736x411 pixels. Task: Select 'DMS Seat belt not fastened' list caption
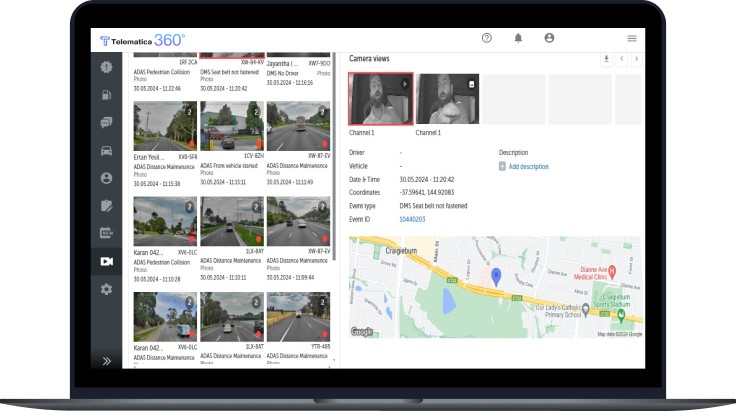[x=230, y=72]
